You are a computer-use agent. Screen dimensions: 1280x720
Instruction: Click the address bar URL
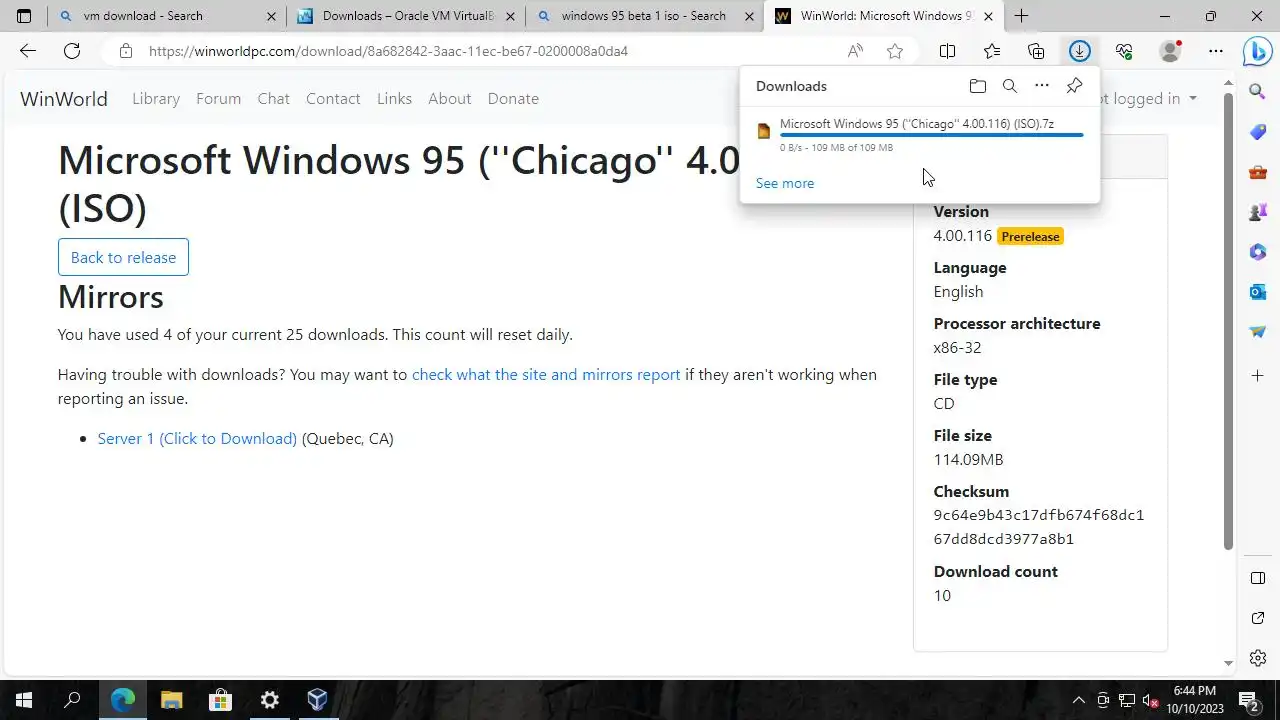(x=388, y=51)
